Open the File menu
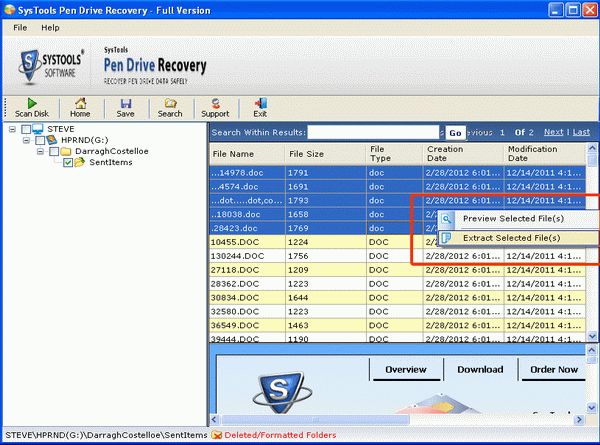The height and width of the screenshot is (445, 600). coord(20,27)
